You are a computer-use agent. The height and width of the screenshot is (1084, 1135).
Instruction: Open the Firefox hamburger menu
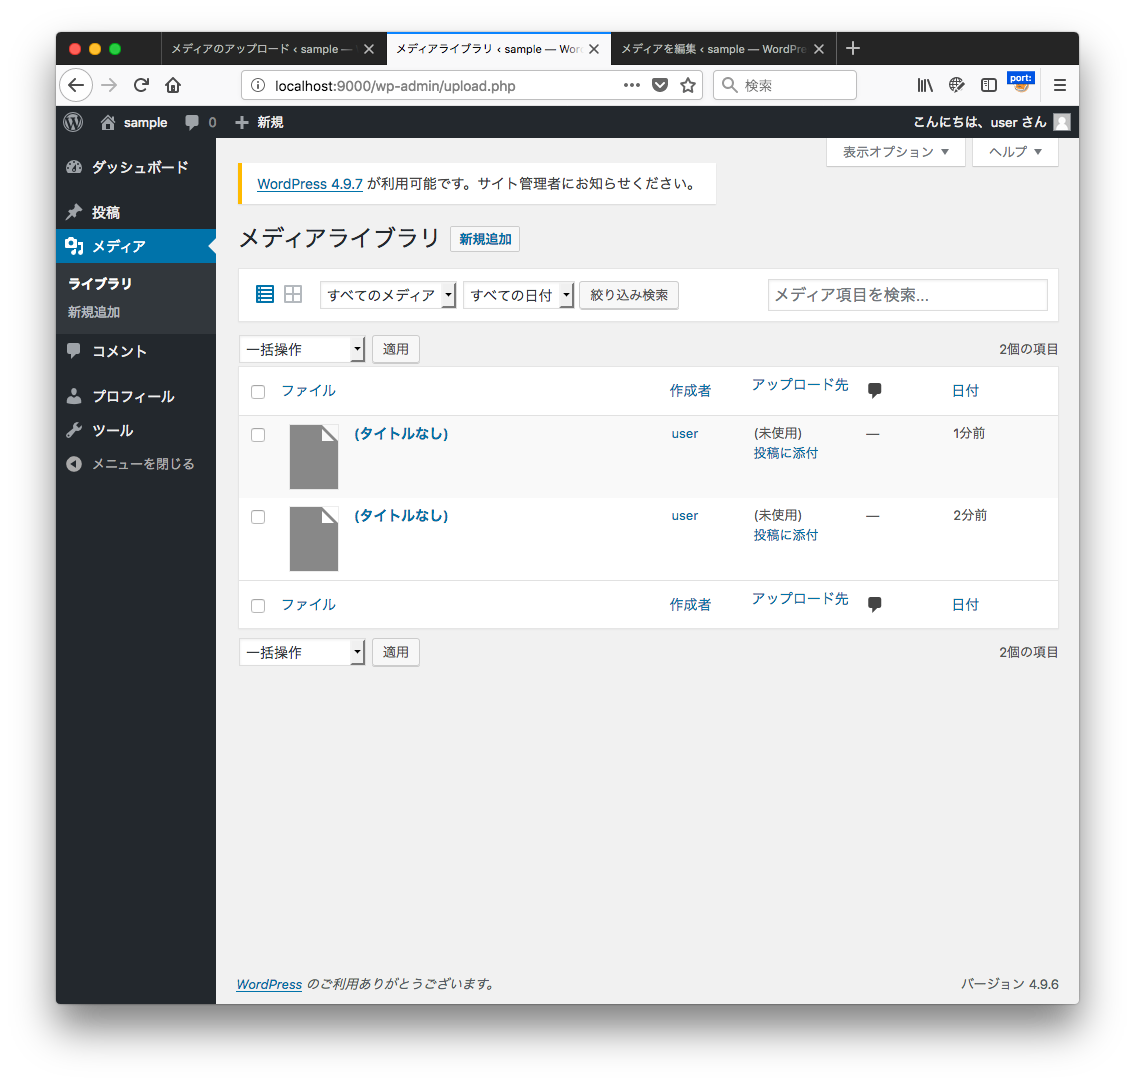coord(1059,85)
